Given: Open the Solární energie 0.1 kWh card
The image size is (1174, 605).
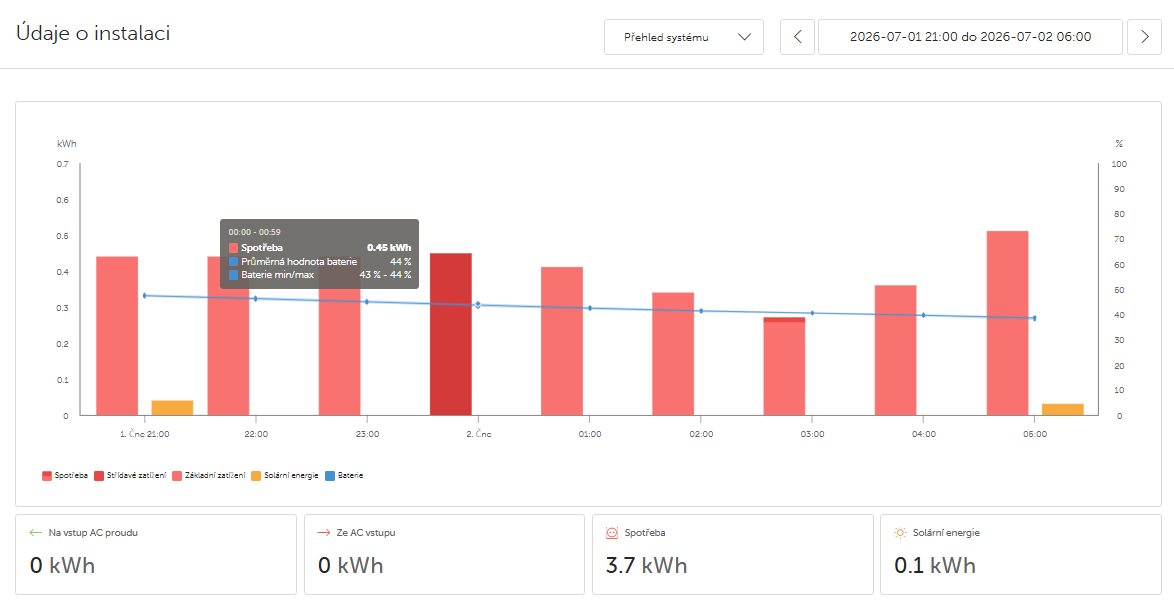Looking at the screenshot, I should point(1021,554).
